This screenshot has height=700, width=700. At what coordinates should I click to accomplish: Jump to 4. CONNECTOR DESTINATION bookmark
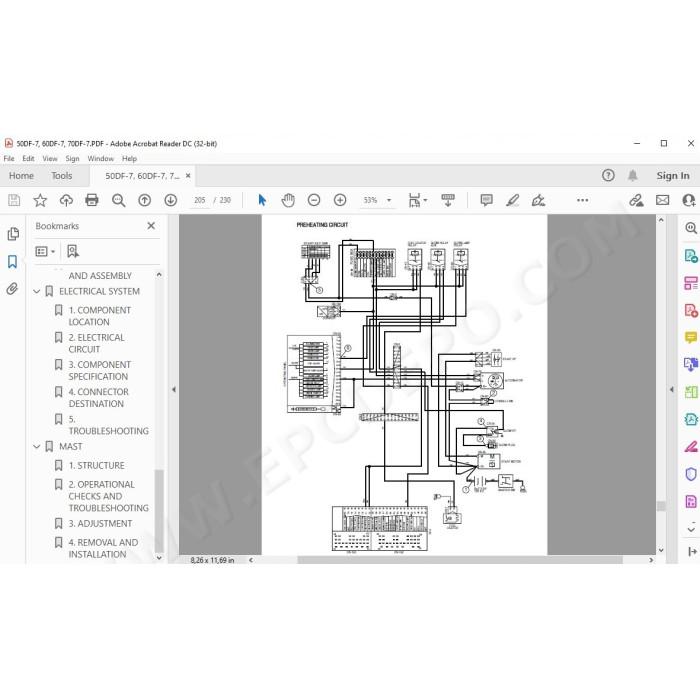[99, 398]
